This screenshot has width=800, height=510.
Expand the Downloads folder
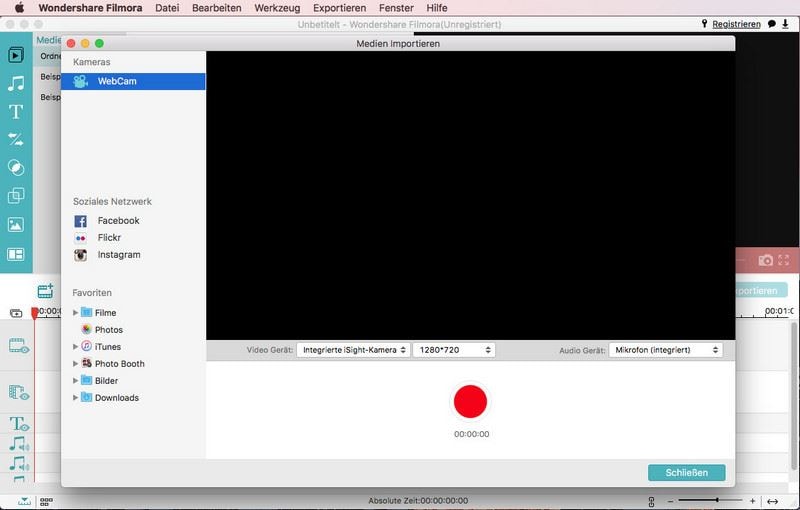76,398
